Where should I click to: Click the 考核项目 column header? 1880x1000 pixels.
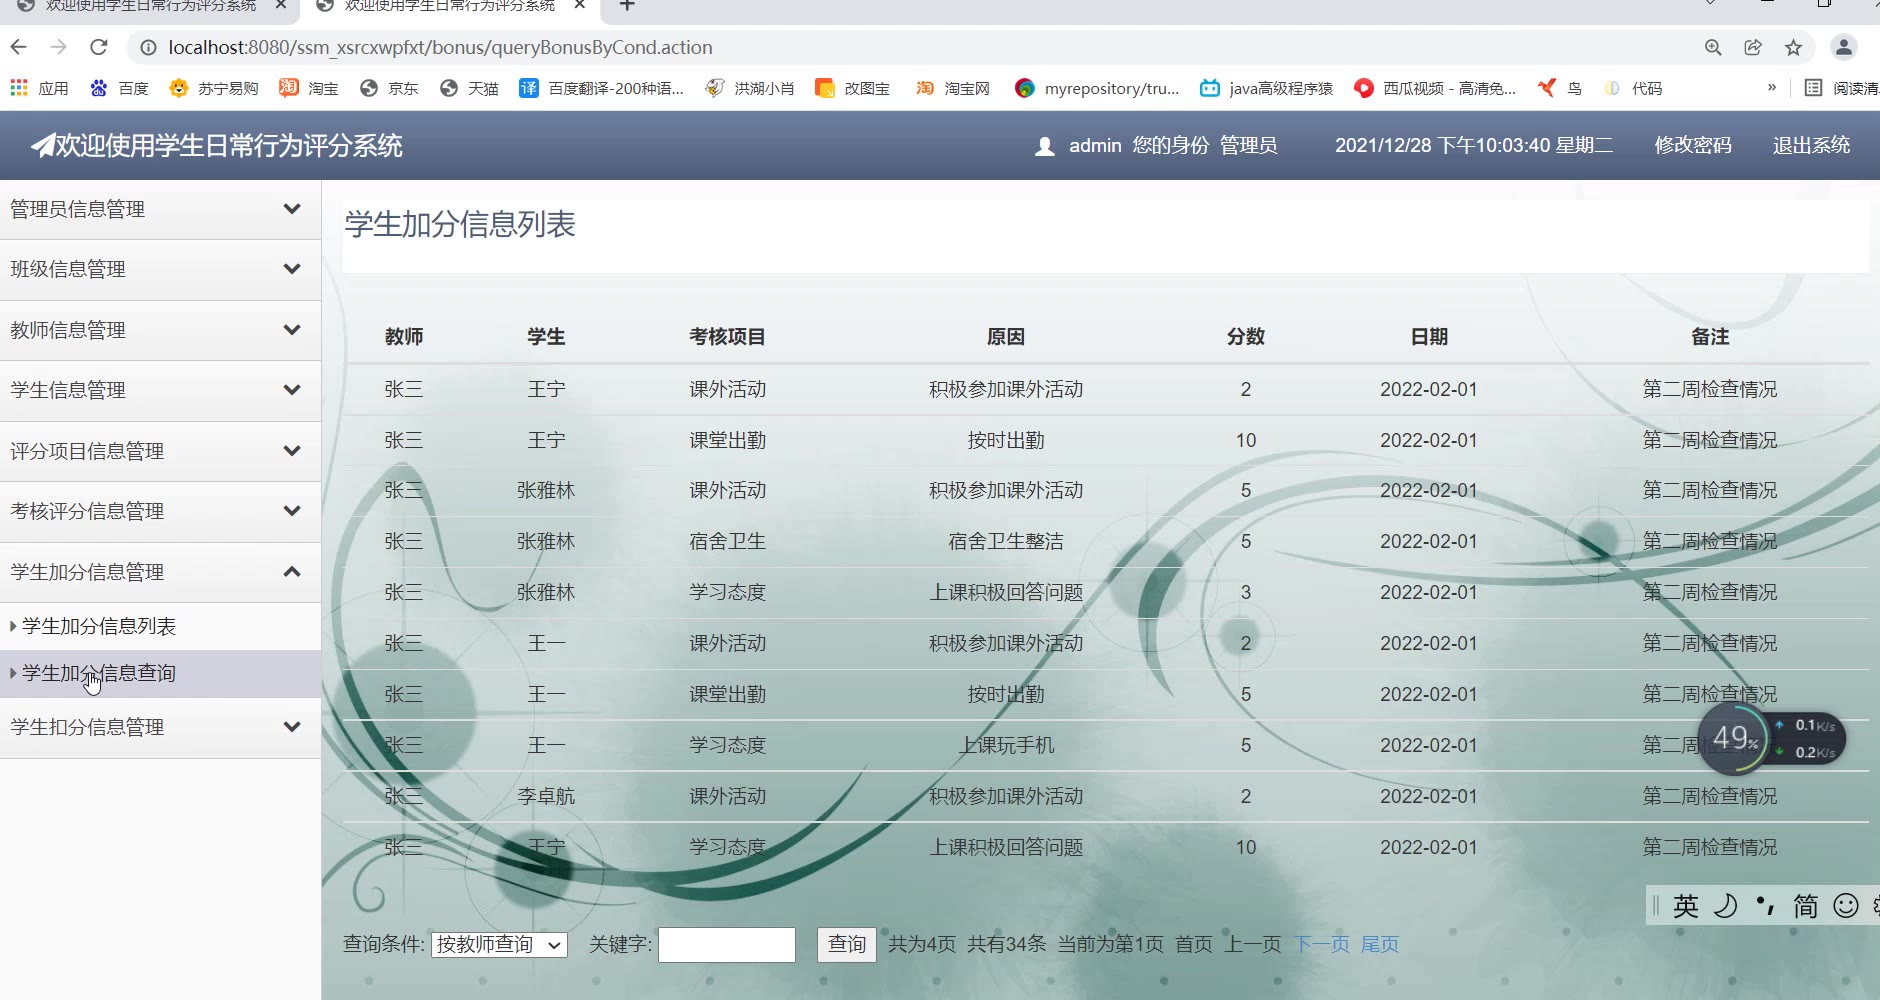[x=727, y=337]
